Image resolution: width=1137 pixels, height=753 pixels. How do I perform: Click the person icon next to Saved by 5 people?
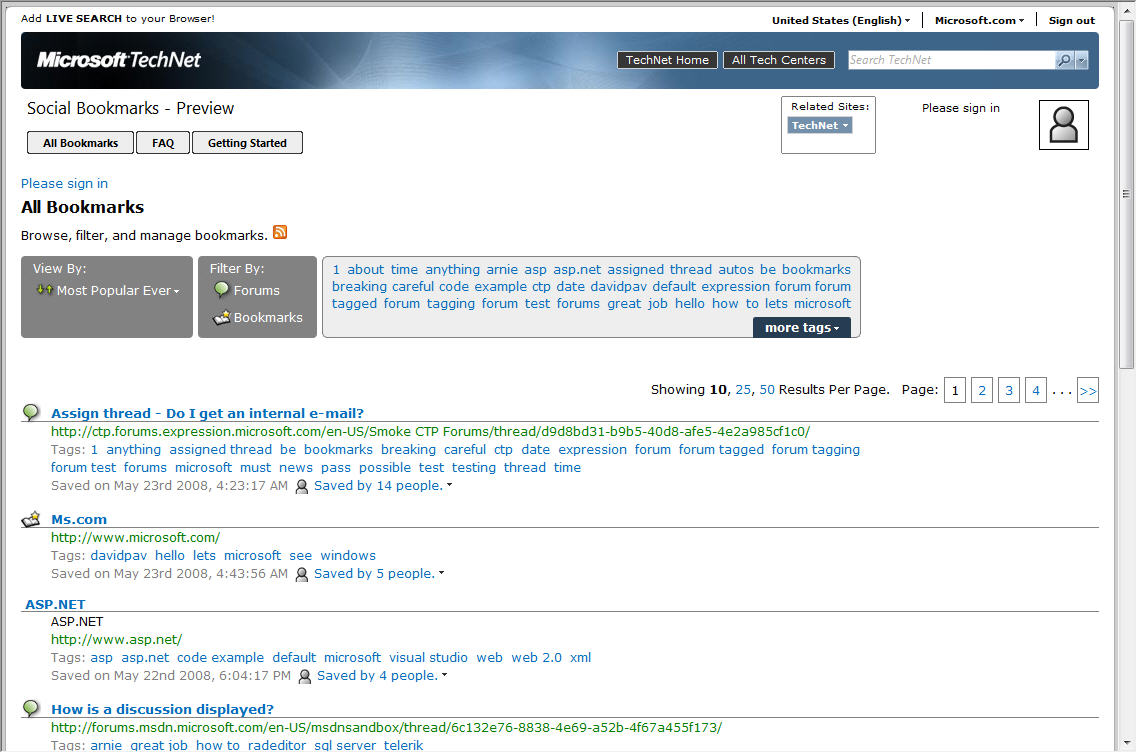point(302,574)
